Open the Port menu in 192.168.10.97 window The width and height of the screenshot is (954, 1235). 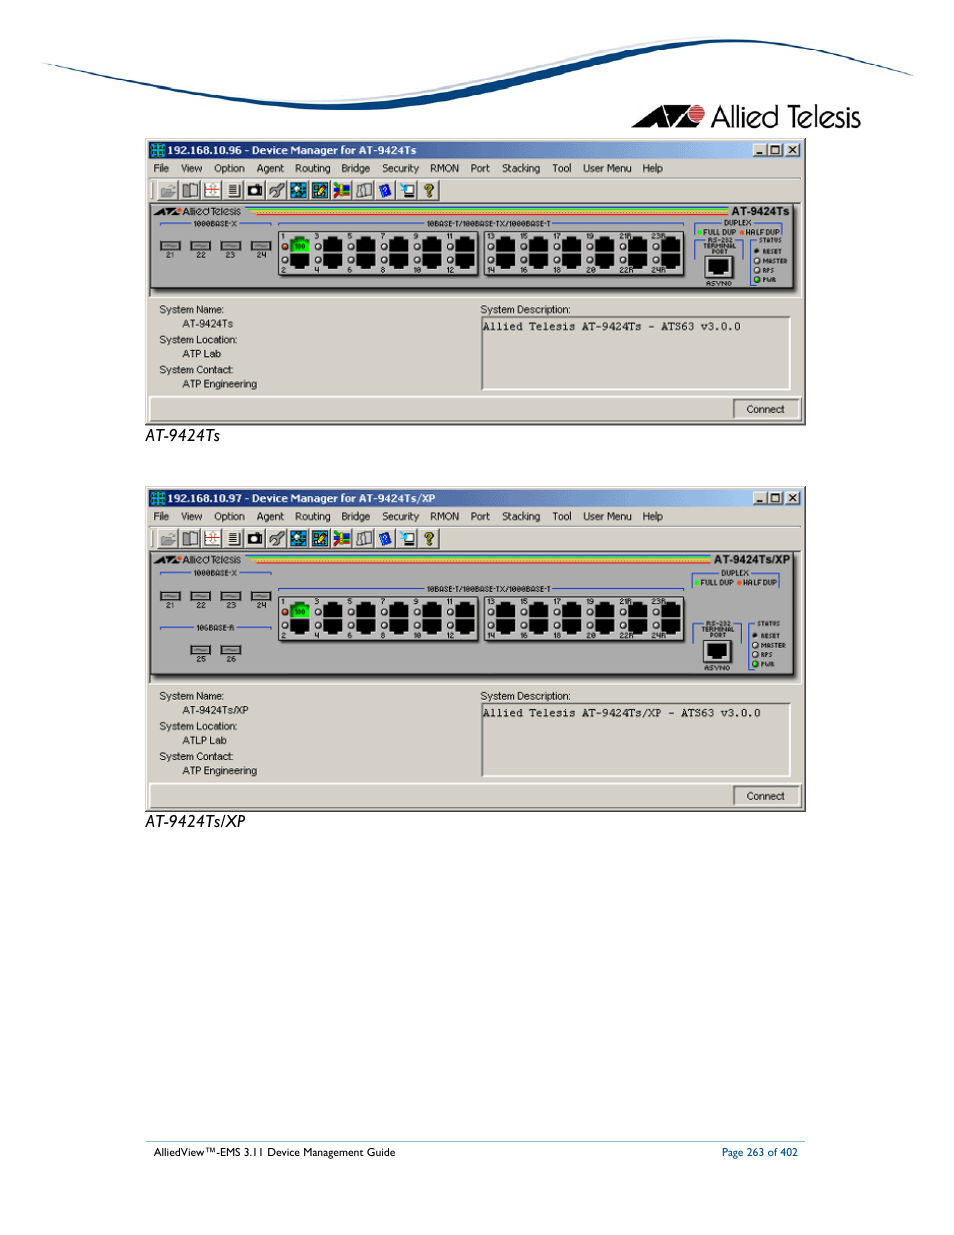pos(480,516)
